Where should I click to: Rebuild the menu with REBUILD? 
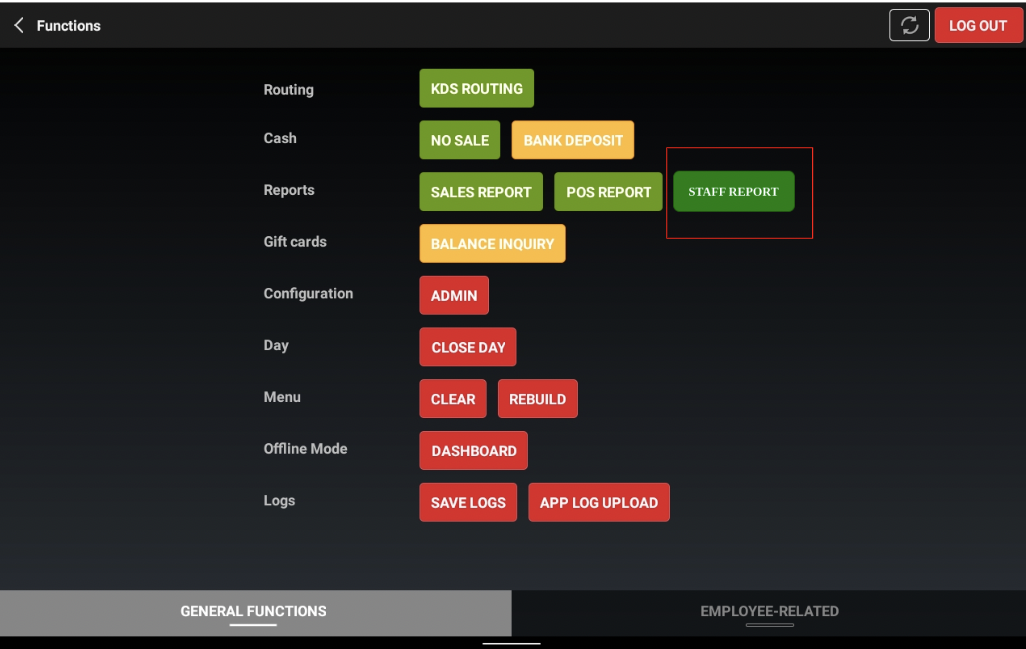pos(537,398)
